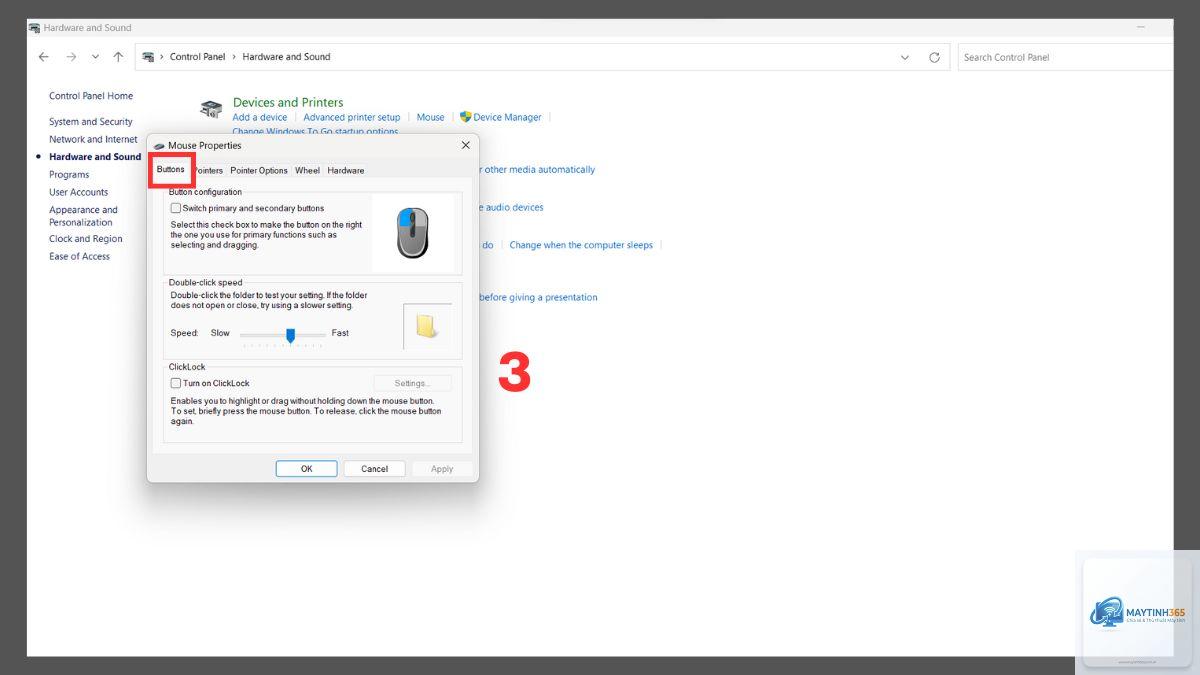Image resolution: width=1200 pixels, height=675 pixels.
Task: Go to Control Panel Home
Action: (91, 96)
